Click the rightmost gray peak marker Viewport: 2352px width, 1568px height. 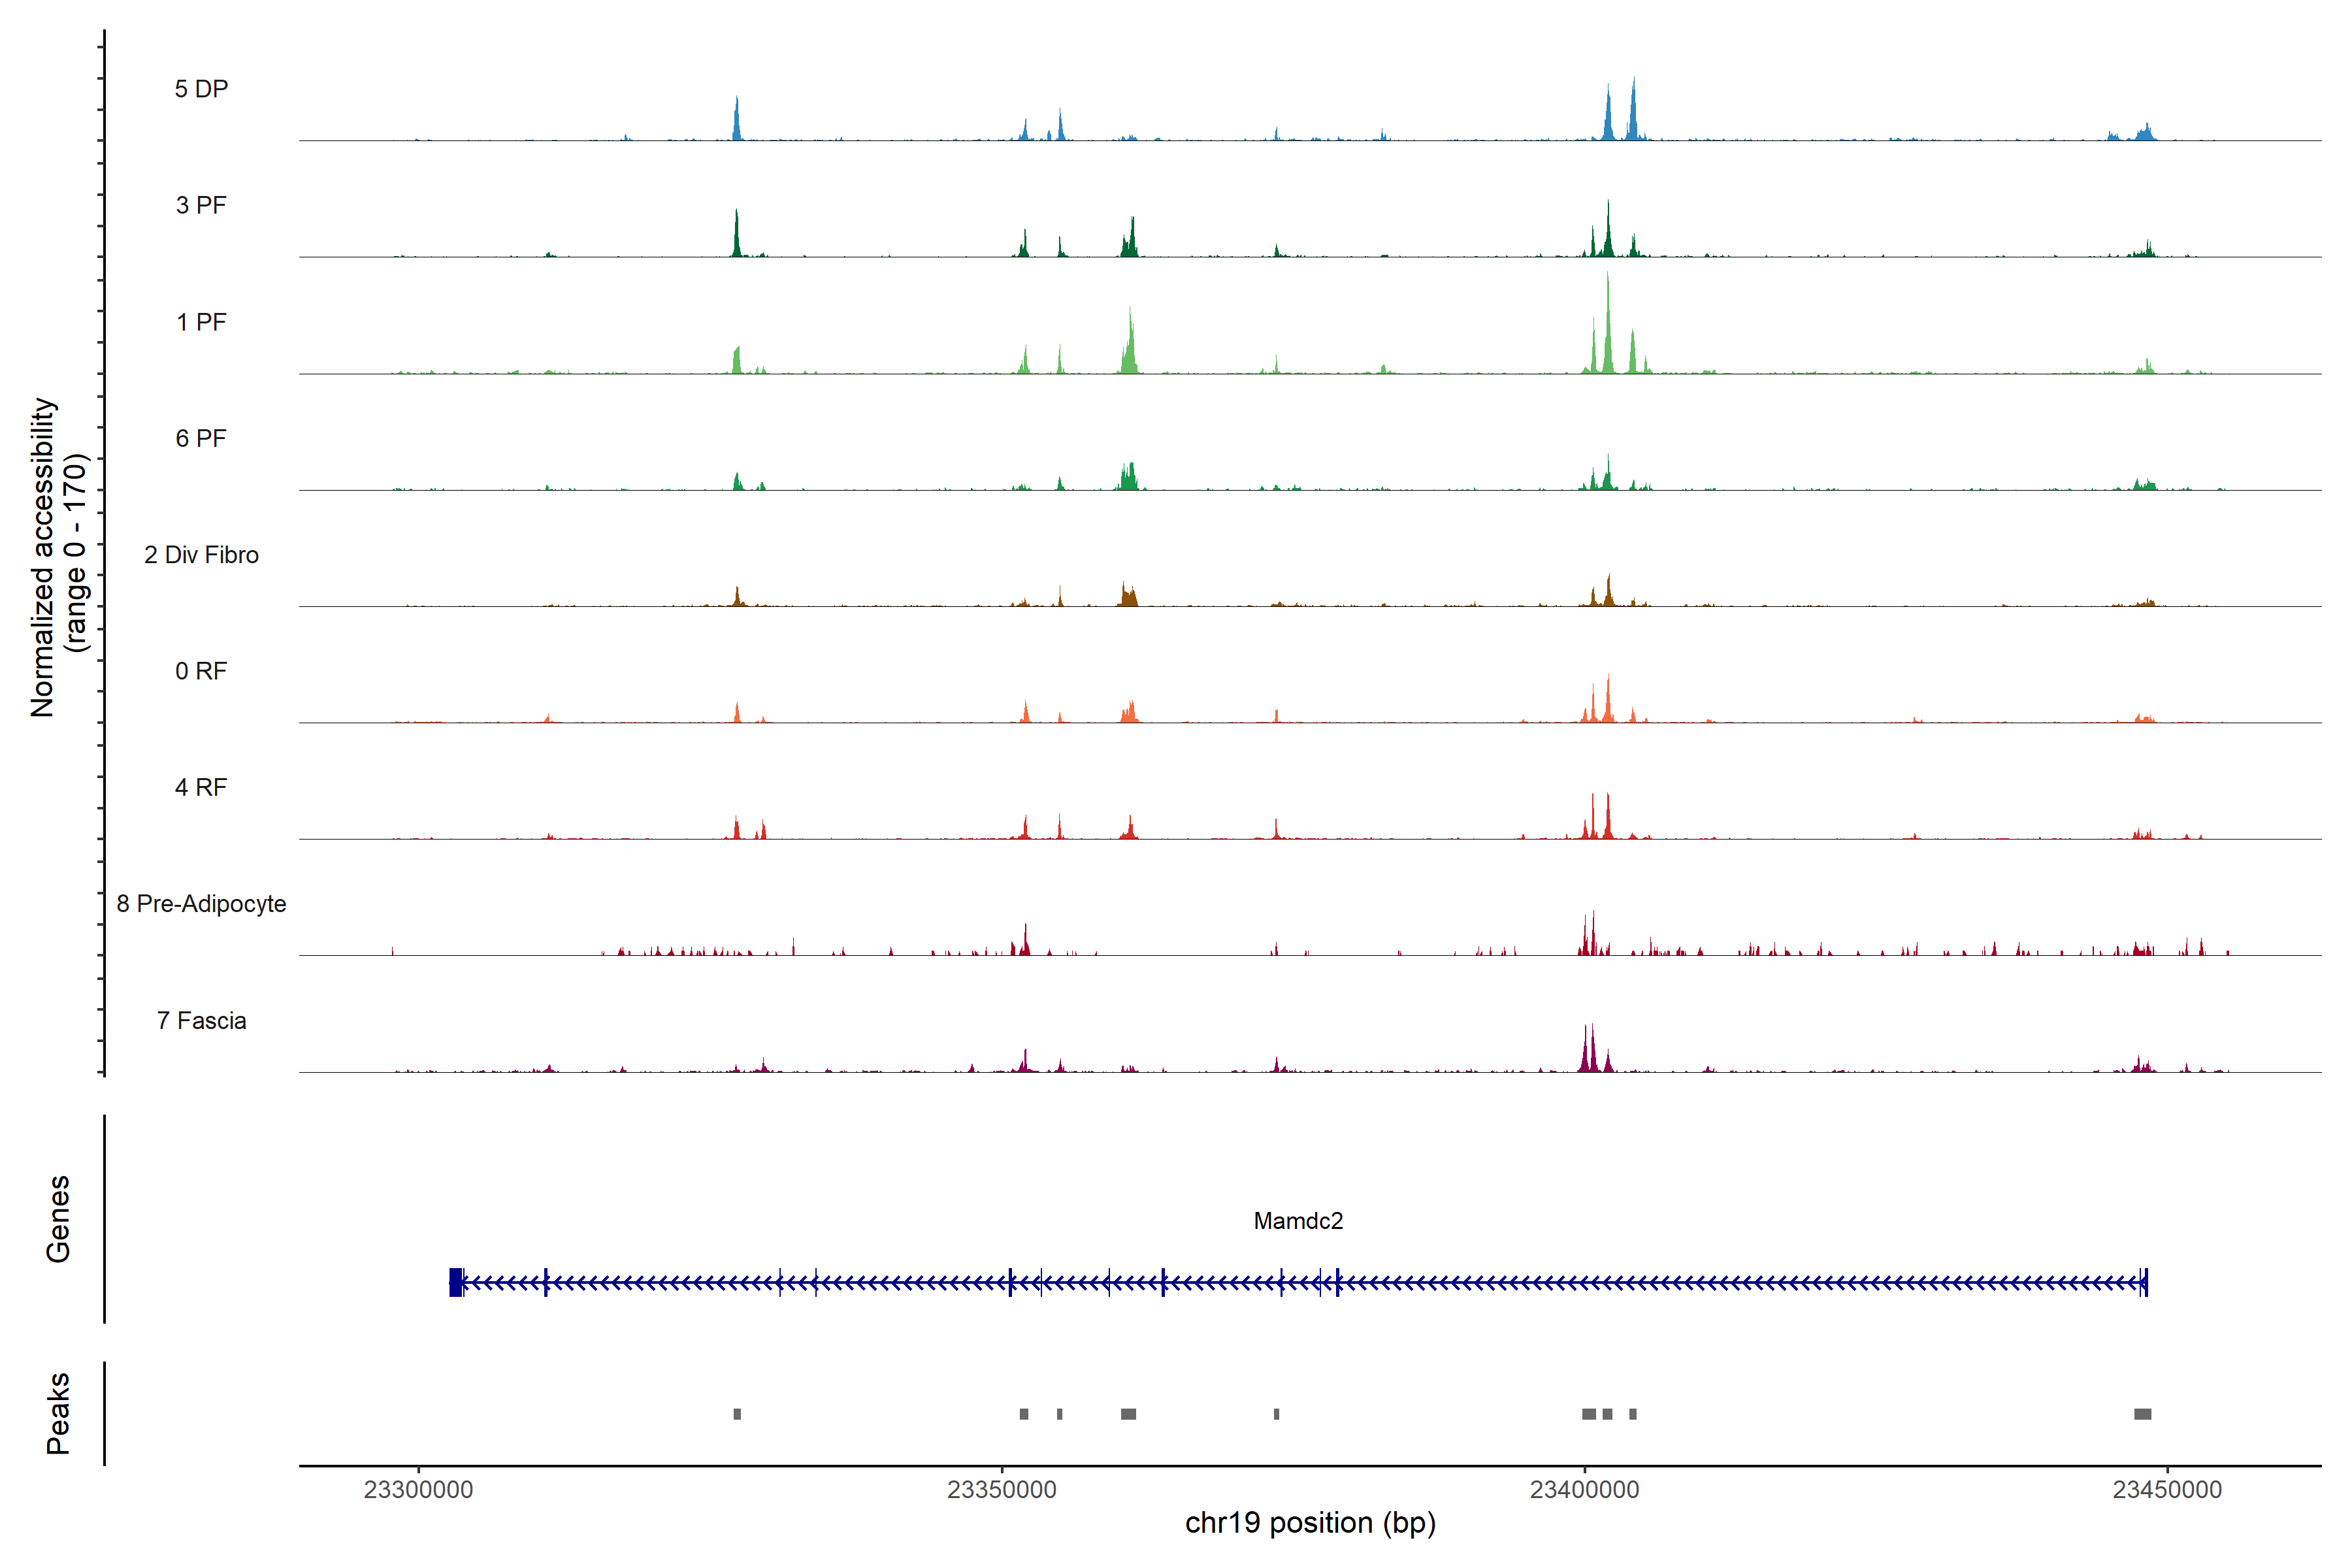click(x=2142, y=1414)
